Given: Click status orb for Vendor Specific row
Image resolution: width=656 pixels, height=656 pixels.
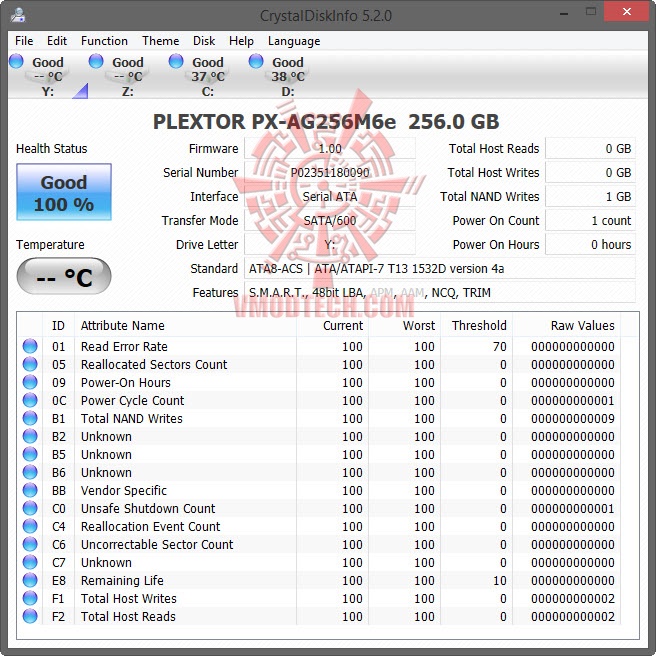Looking at the screenshot, I should pyautogui.click(x=30, y=490).
